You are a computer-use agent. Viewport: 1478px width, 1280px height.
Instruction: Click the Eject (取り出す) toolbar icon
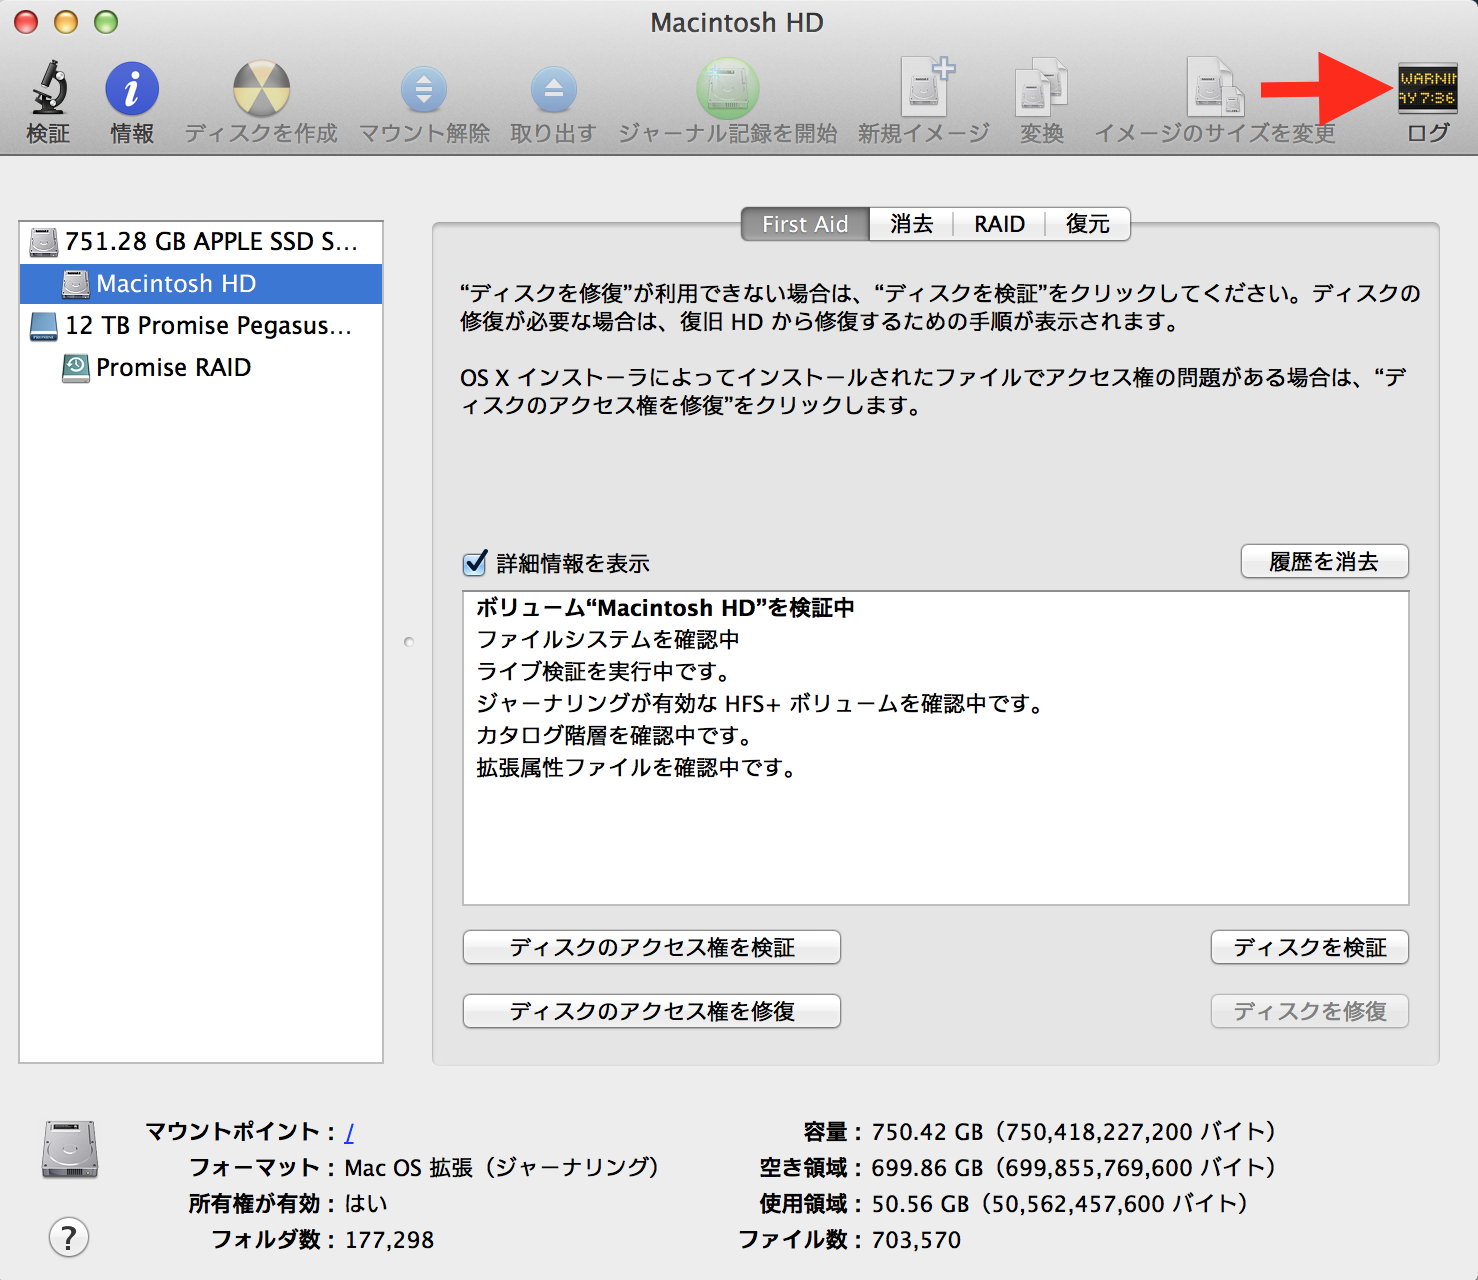(553, 89)
